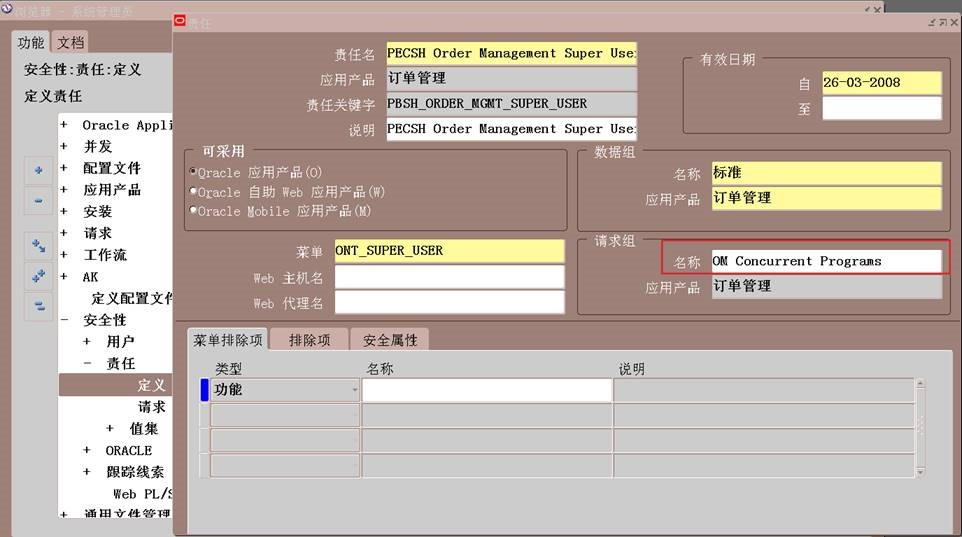The height and width of the screenshot is (537, 962).
Task: Click the 自 date field 26-03-2008
Action: coord(882,83)
